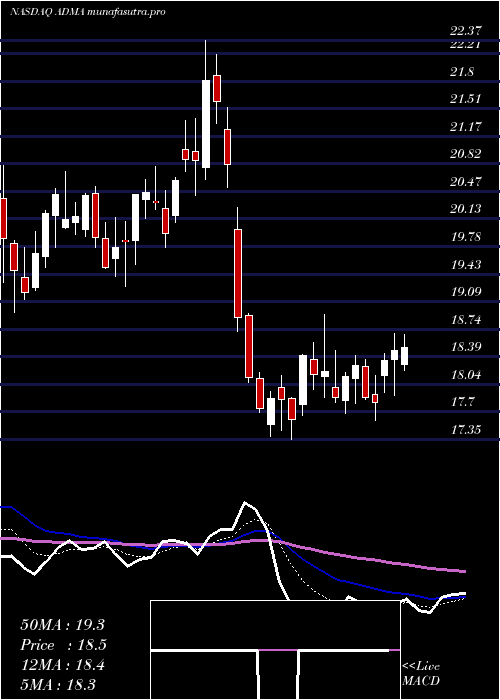Click the 21.8 price axis label
The height and width of the screenshot is (700, 500).
click(462, 72)
